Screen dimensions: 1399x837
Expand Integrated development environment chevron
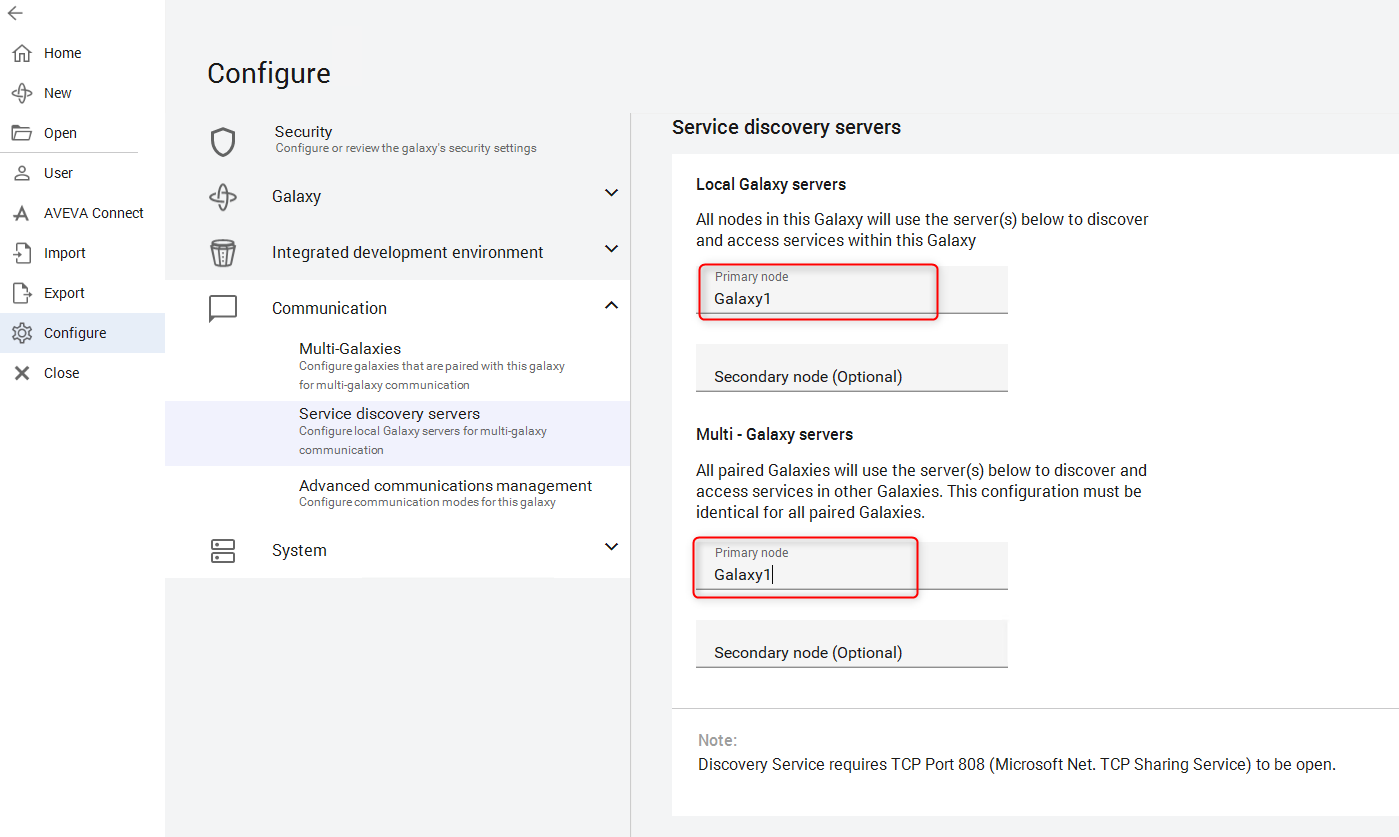pyautogui.click(x=612, y=249)
